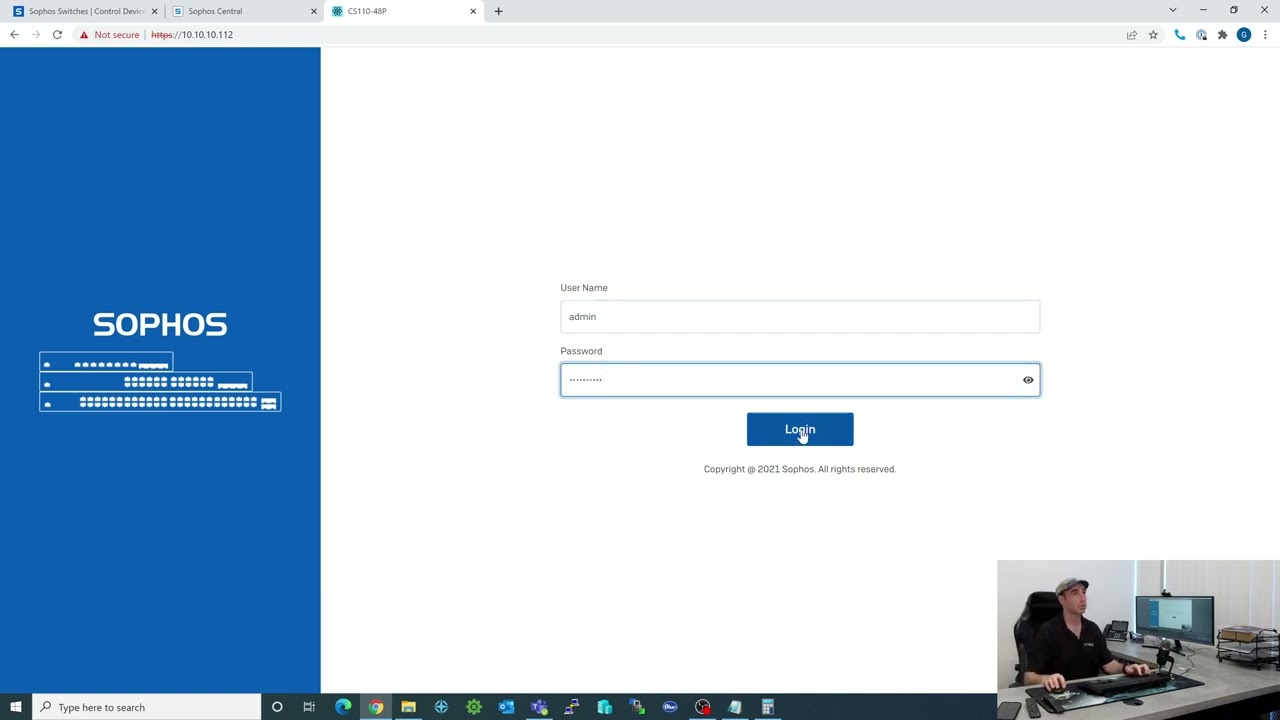Open the green gear app on taskbar

(x=474, y=707)
